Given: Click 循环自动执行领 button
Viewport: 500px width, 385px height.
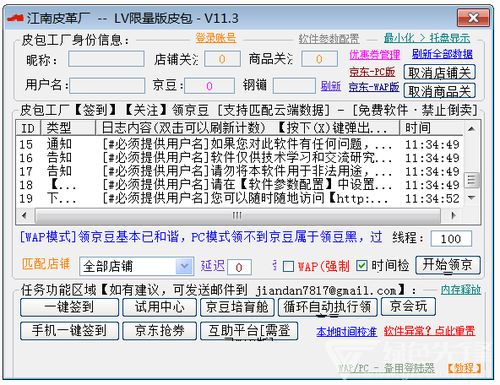Looking at the screenshot, I should tap(328, 307).
